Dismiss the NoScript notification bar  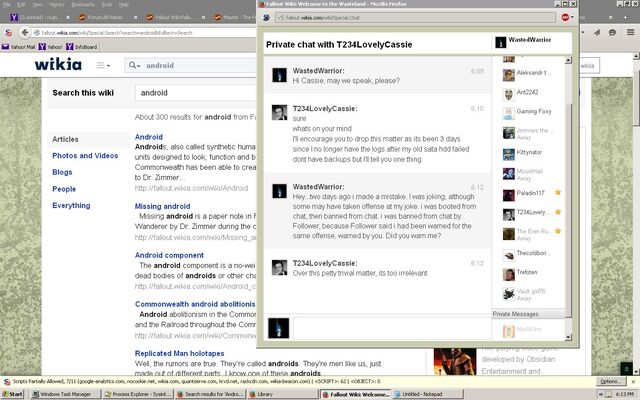(633, 382)
